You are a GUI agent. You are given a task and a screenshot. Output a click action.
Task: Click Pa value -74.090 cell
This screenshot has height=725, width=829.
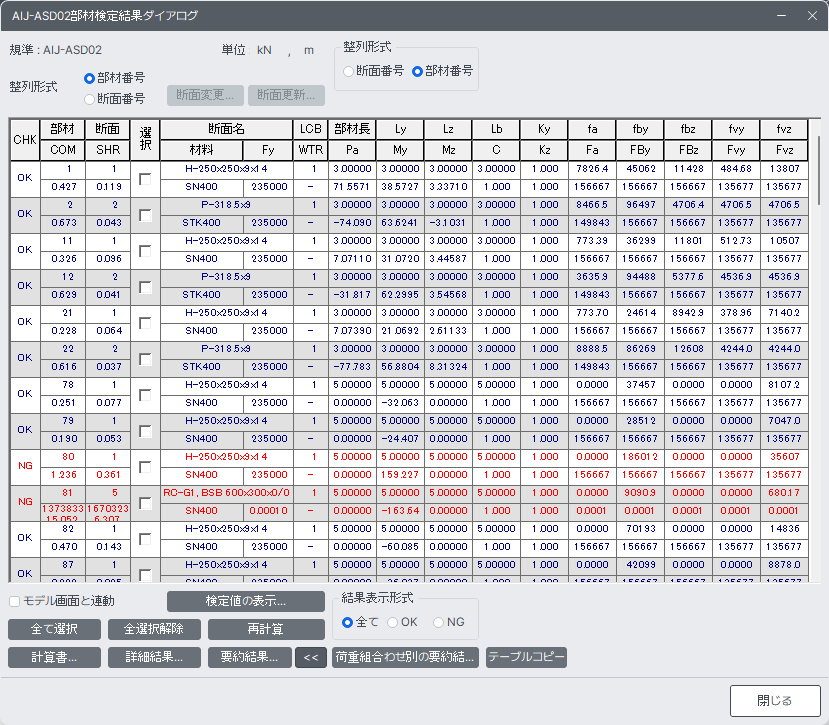tap(352, 223)
